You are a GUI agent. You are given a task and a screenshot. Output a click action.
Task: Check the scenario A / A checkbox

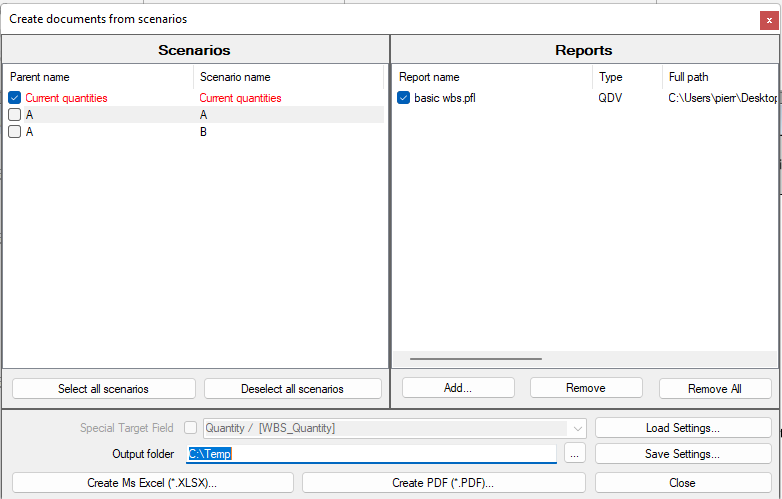coord(15,115)
